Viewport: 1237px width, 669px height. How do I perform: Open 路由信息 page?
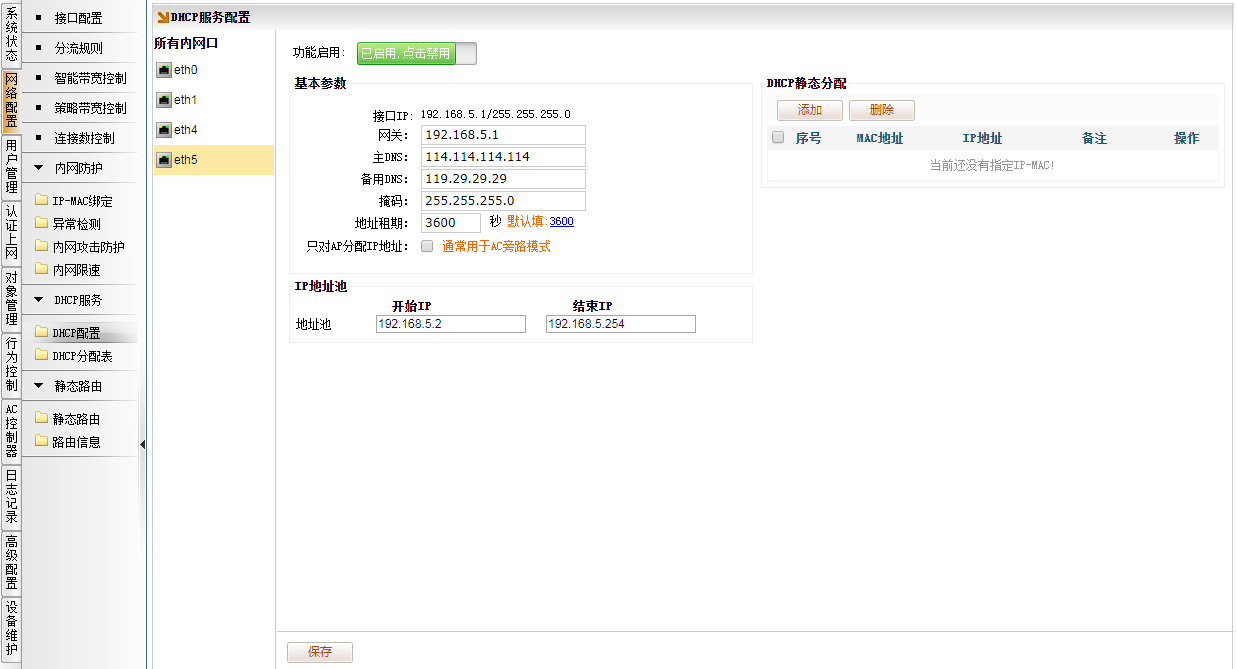pyautogui.click(x=76, y=442)
